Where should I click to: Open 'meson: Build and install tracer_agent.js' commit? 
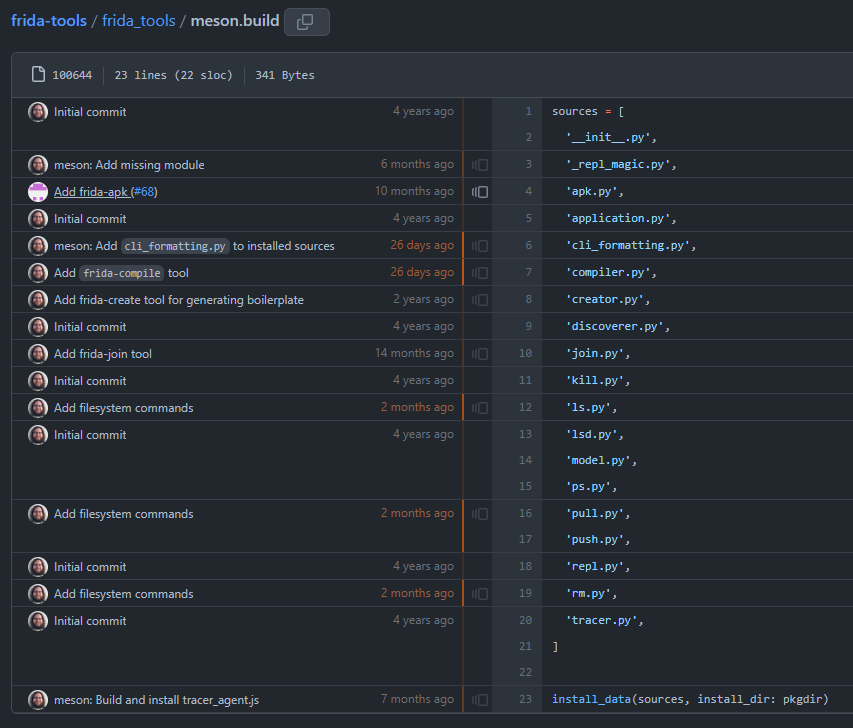(156, 700)
